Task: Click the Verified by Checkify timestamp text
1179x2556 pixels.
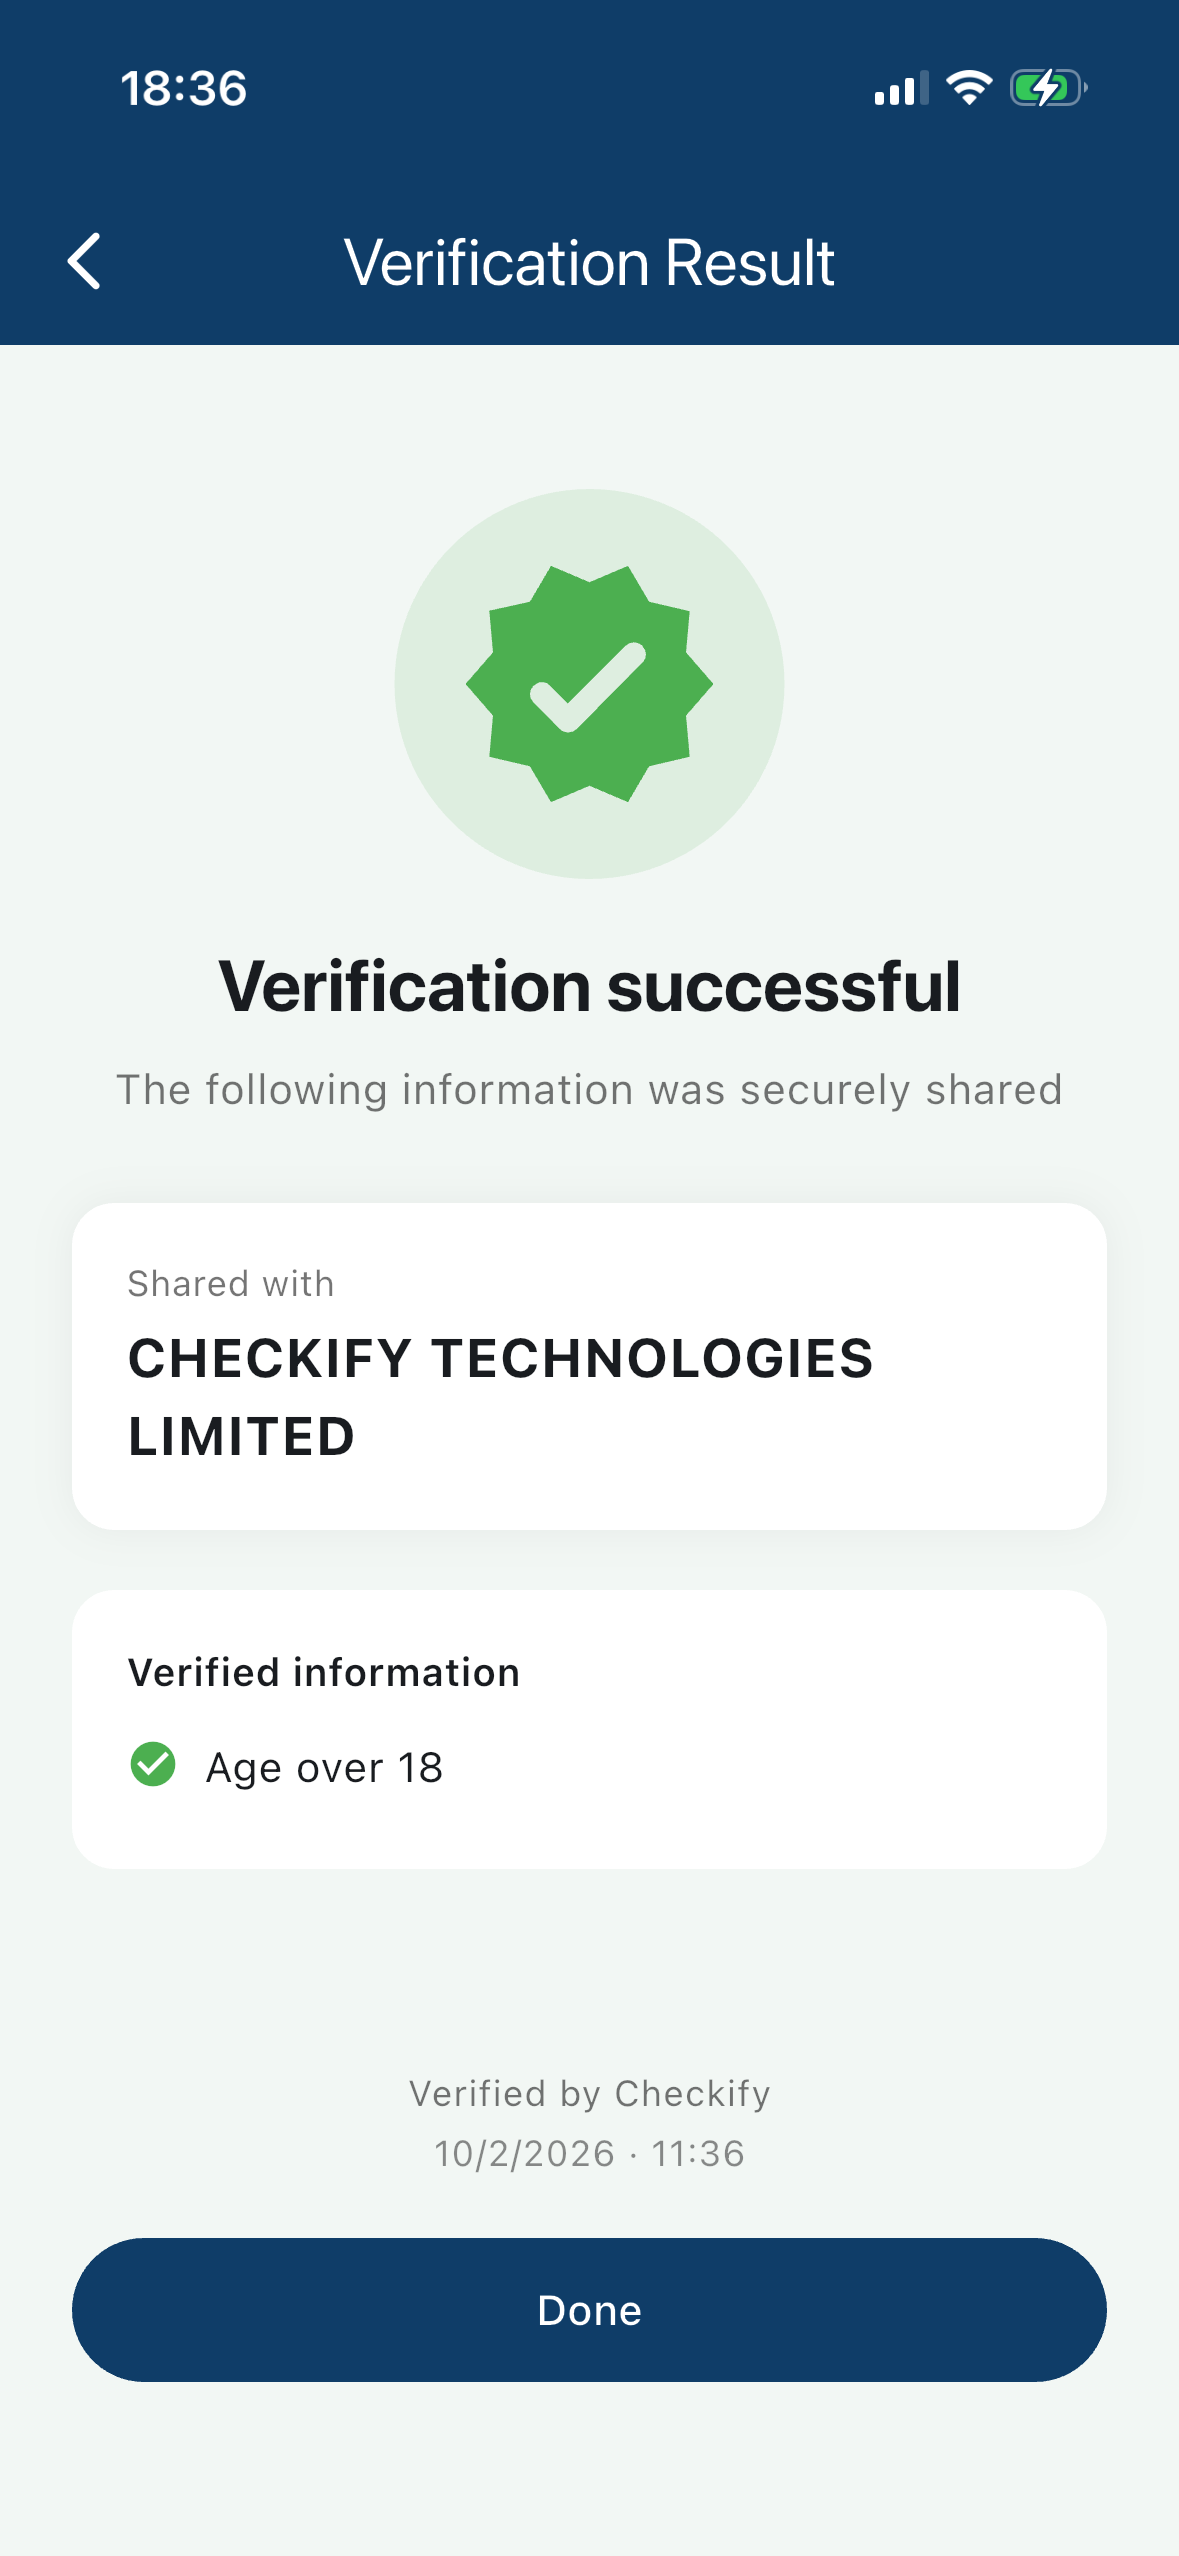Action: tap(589, 2122)
